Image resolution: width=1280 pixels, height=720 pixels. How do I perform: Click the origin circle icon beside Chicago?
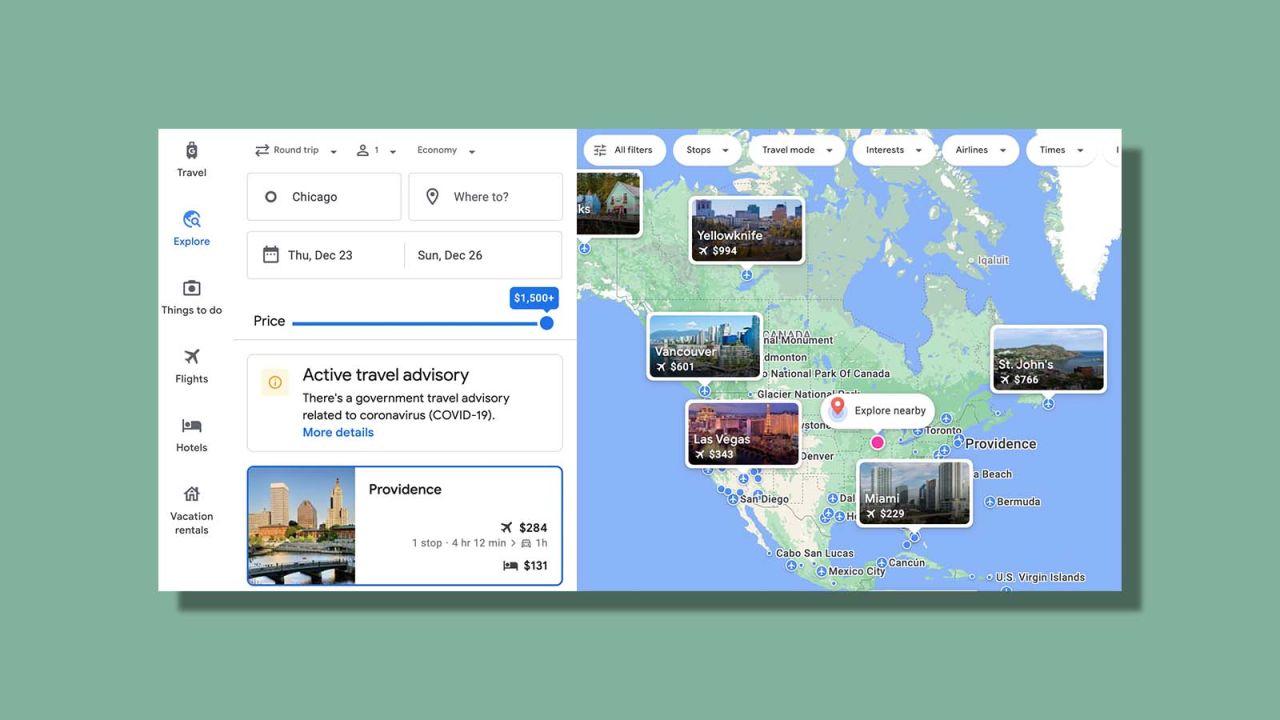[270, 197]
